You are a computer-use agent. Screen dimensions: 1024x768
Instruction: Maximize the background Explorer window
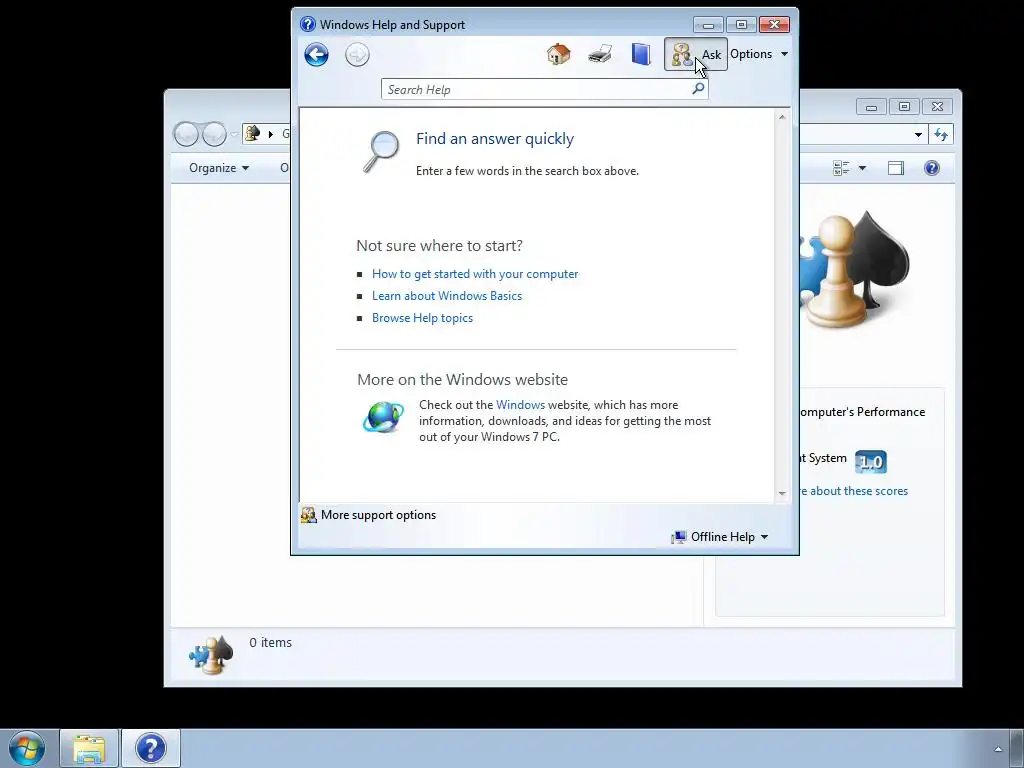tap(904, 106)
